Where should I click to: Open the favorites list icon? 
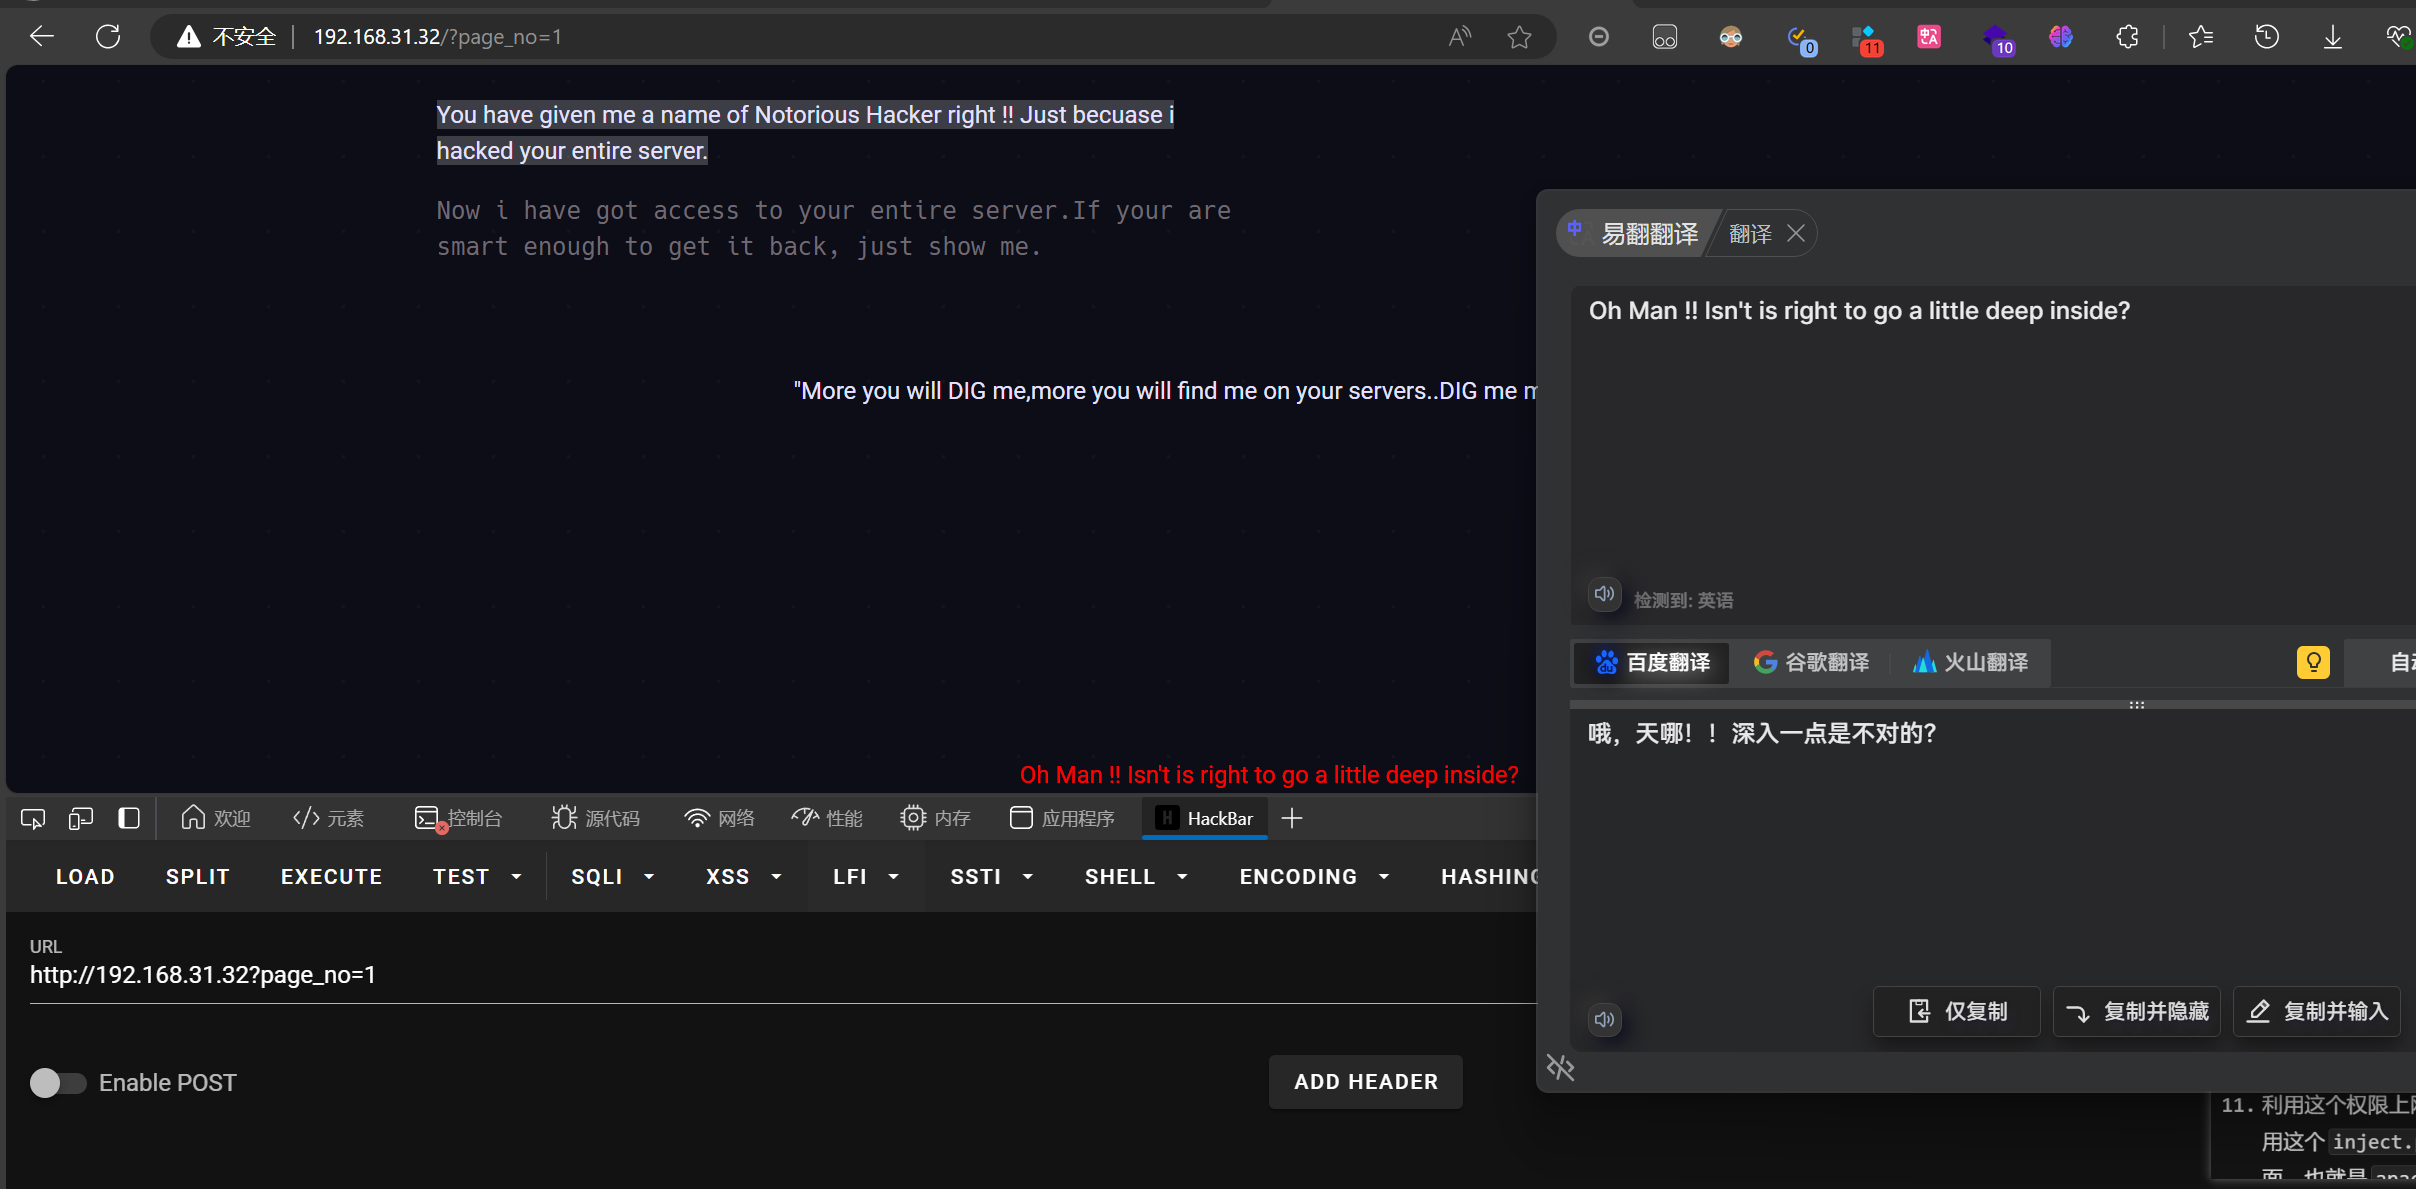click(2201, 37)
